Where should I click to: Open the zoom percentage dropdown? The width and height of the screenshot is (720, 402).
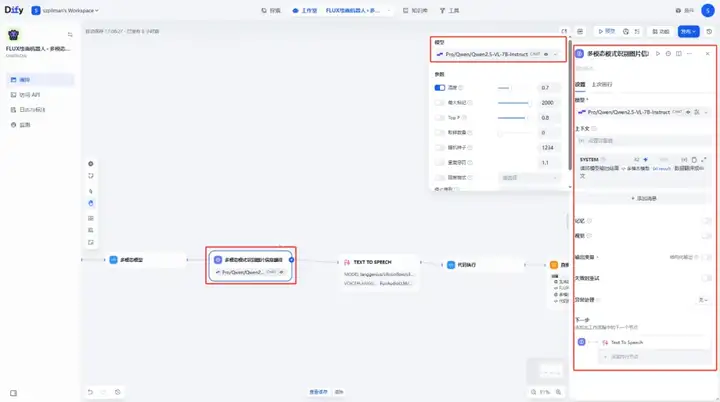tap(545, 392)
